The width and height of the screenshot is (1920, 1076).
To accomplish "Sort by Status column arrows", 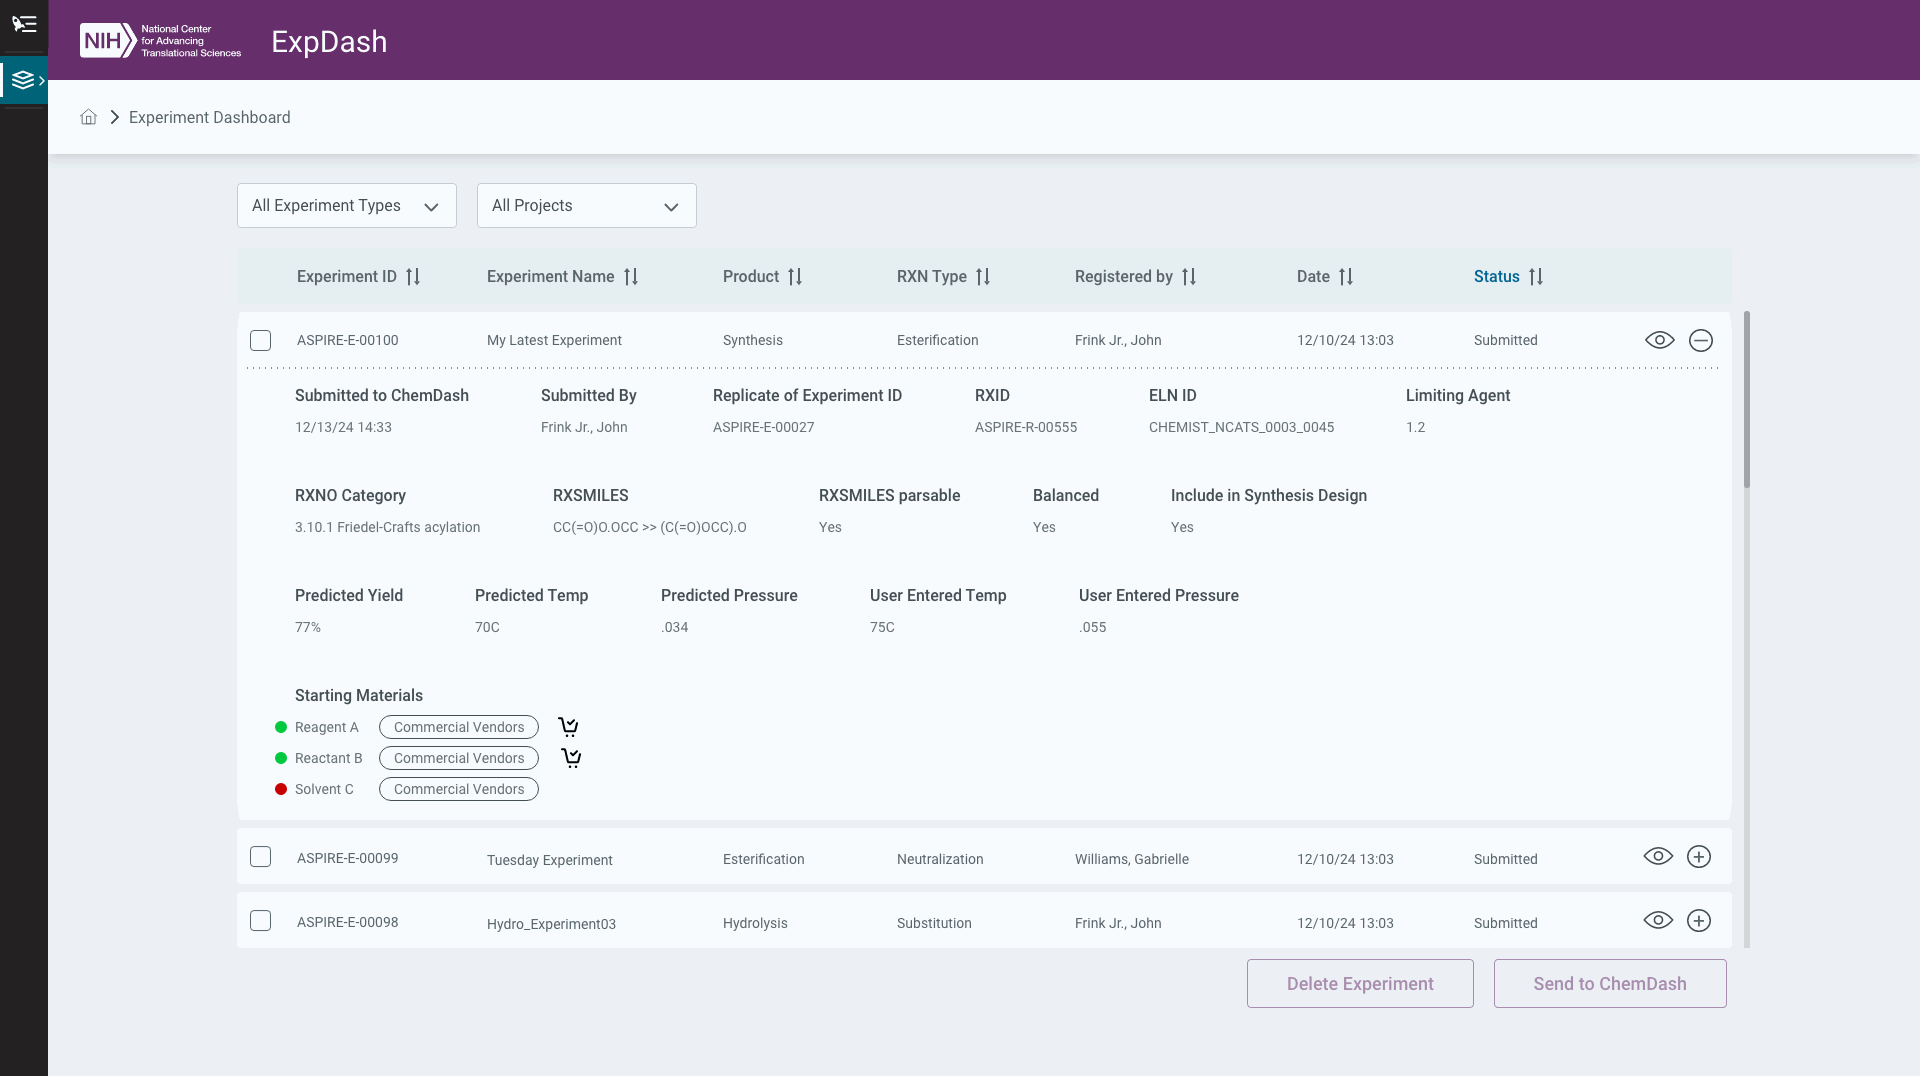I will [x=1536, y=277].
